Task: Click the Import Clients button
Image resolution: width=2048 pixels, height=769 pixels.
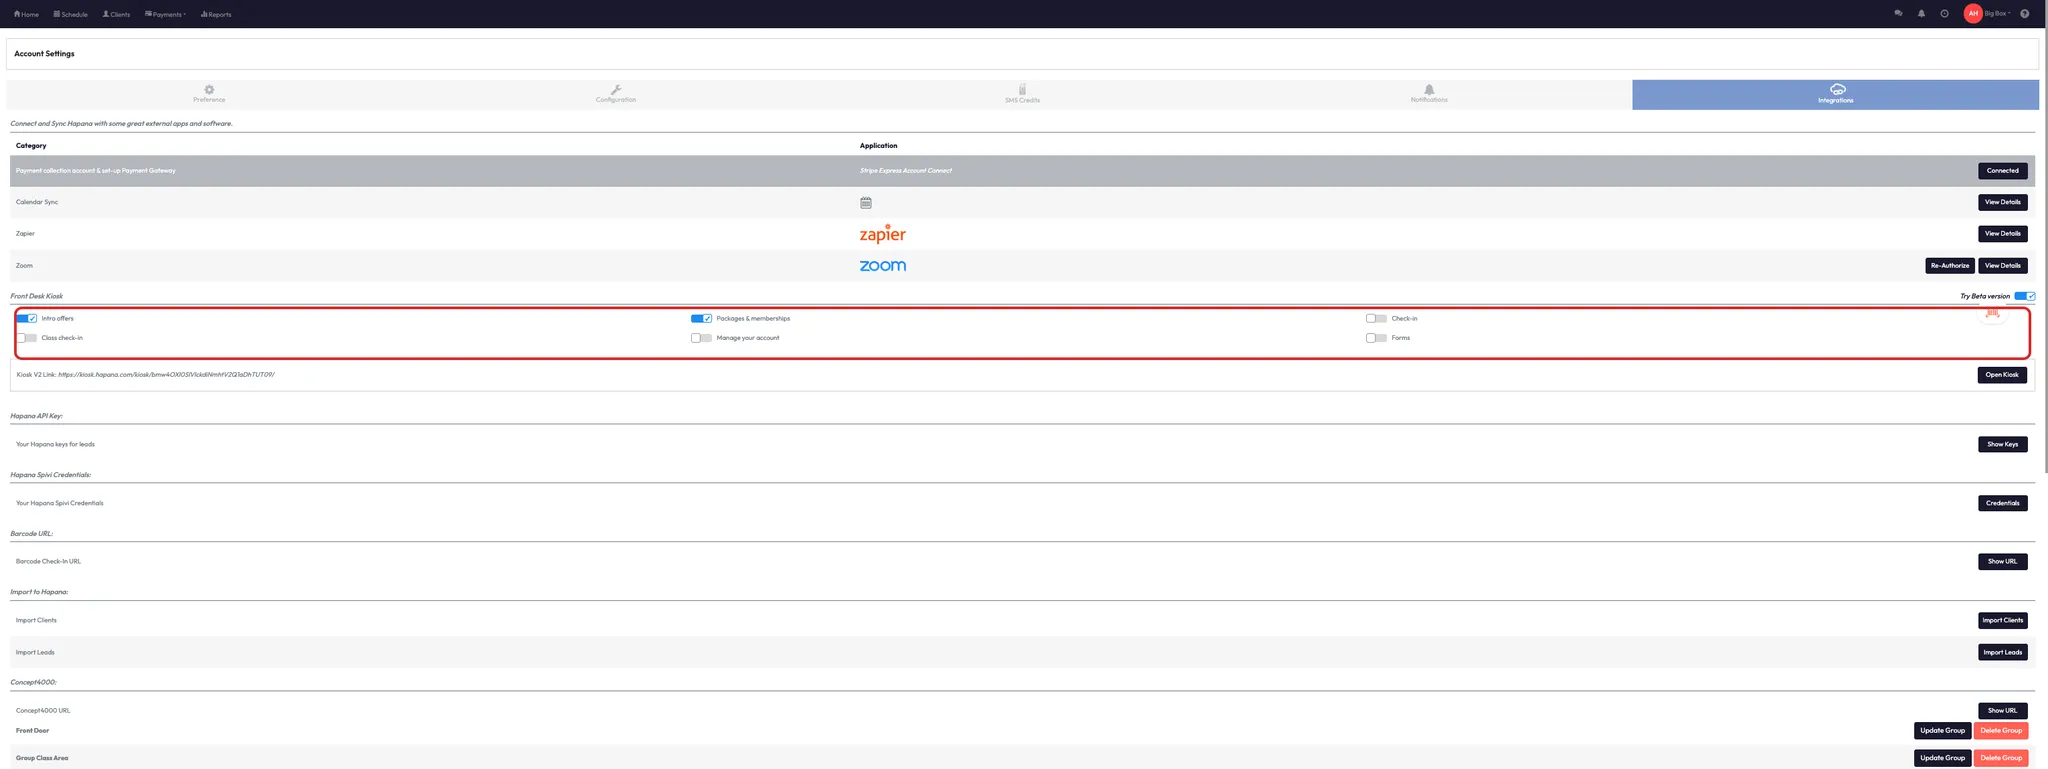Action: 2003,620
